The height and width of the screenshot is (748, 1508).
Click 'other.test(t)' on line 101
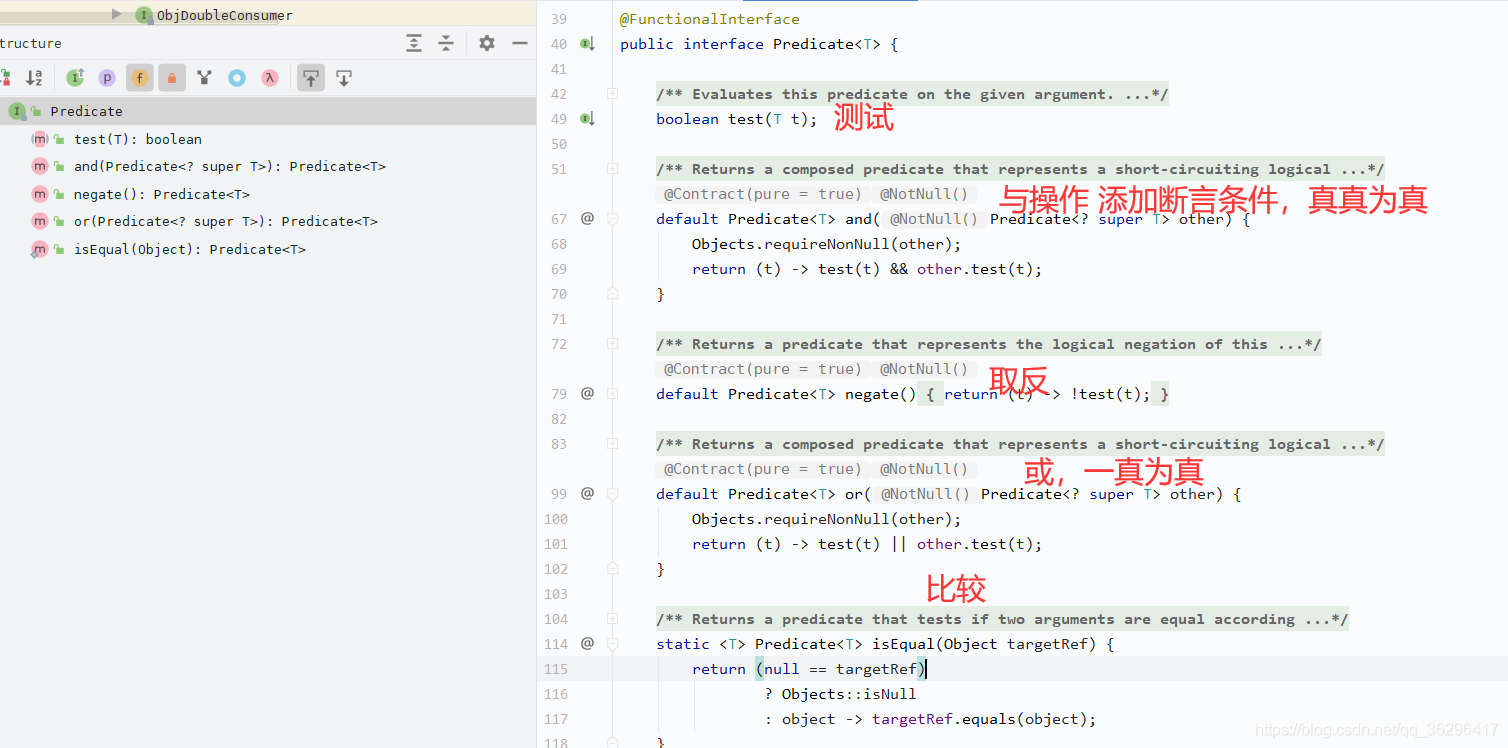(975, 544)
